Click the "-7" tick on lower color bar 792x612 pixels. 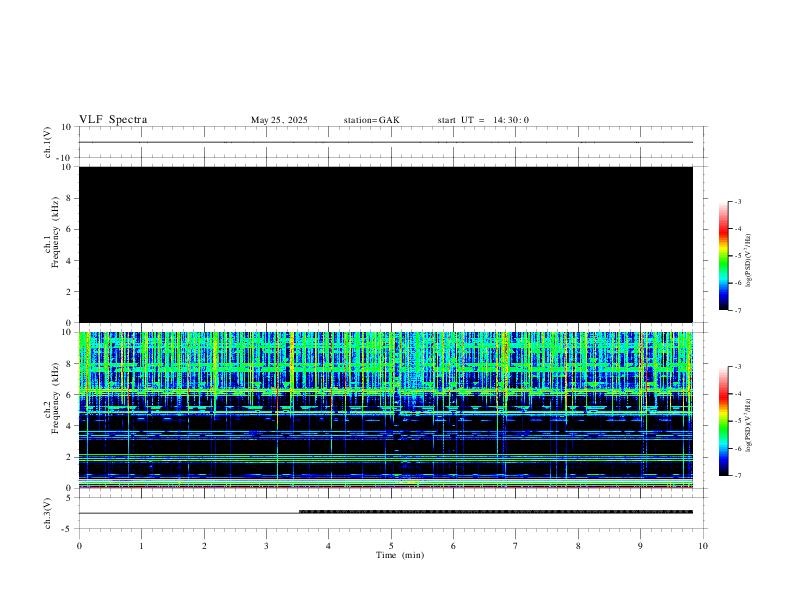coord(738,476)
